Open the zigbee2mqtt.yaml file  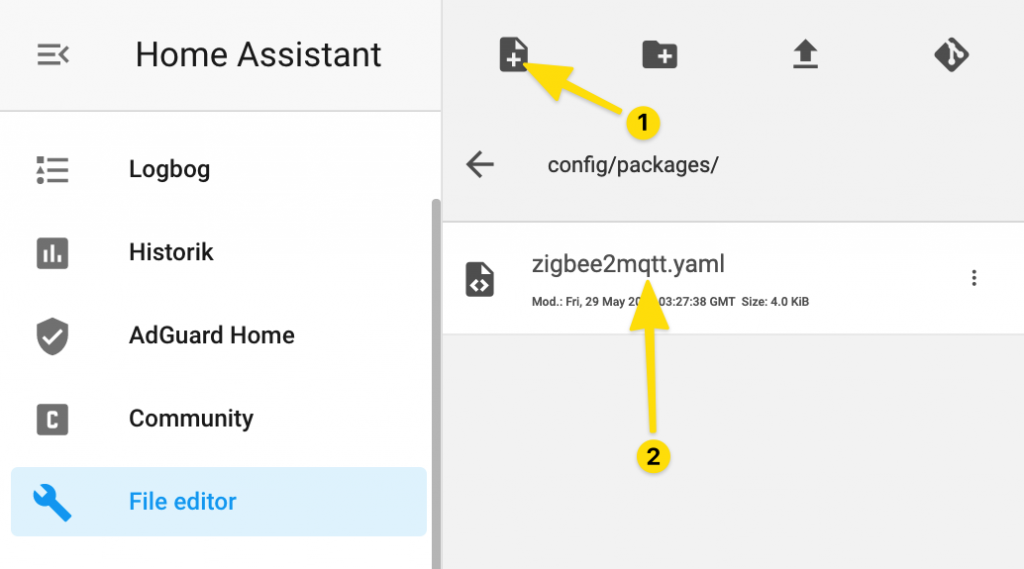(x=733, y=279)
